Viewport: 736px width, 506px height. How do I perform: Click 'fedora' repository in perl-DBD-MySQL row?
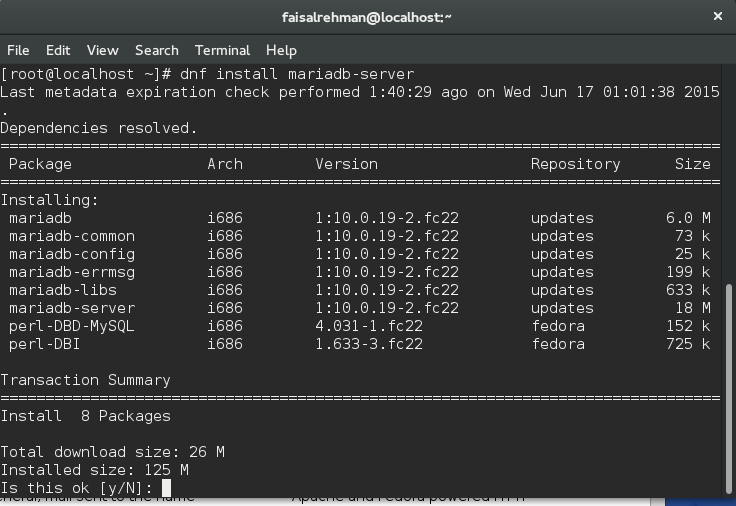click(558, 326)
